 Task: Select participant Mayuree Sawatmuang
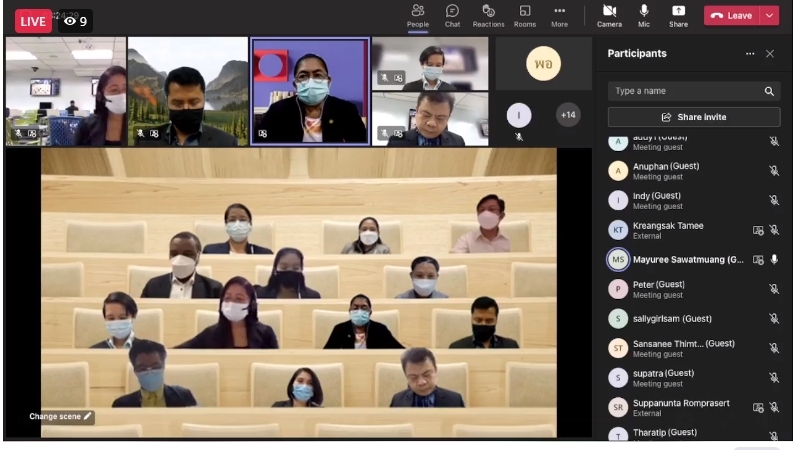pyautogui.click(x=694, y=259)
